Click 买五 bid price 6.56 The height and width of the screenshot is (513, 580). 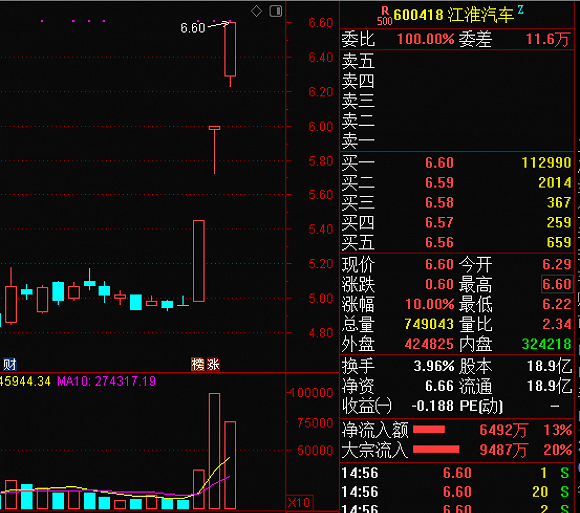[x=439, y=243]
